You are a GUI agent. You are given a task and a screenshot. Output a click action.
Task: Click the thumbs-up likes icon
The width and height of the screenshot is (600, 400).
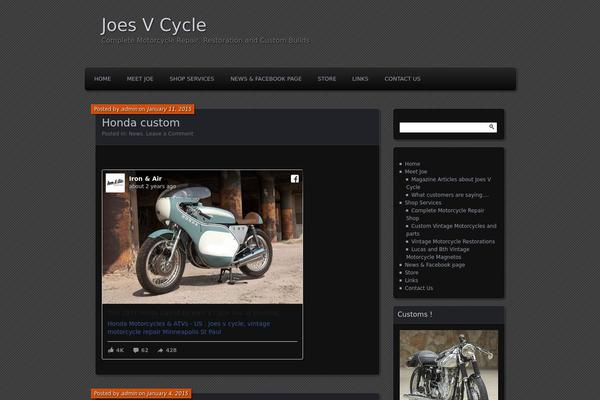[111, 350]
